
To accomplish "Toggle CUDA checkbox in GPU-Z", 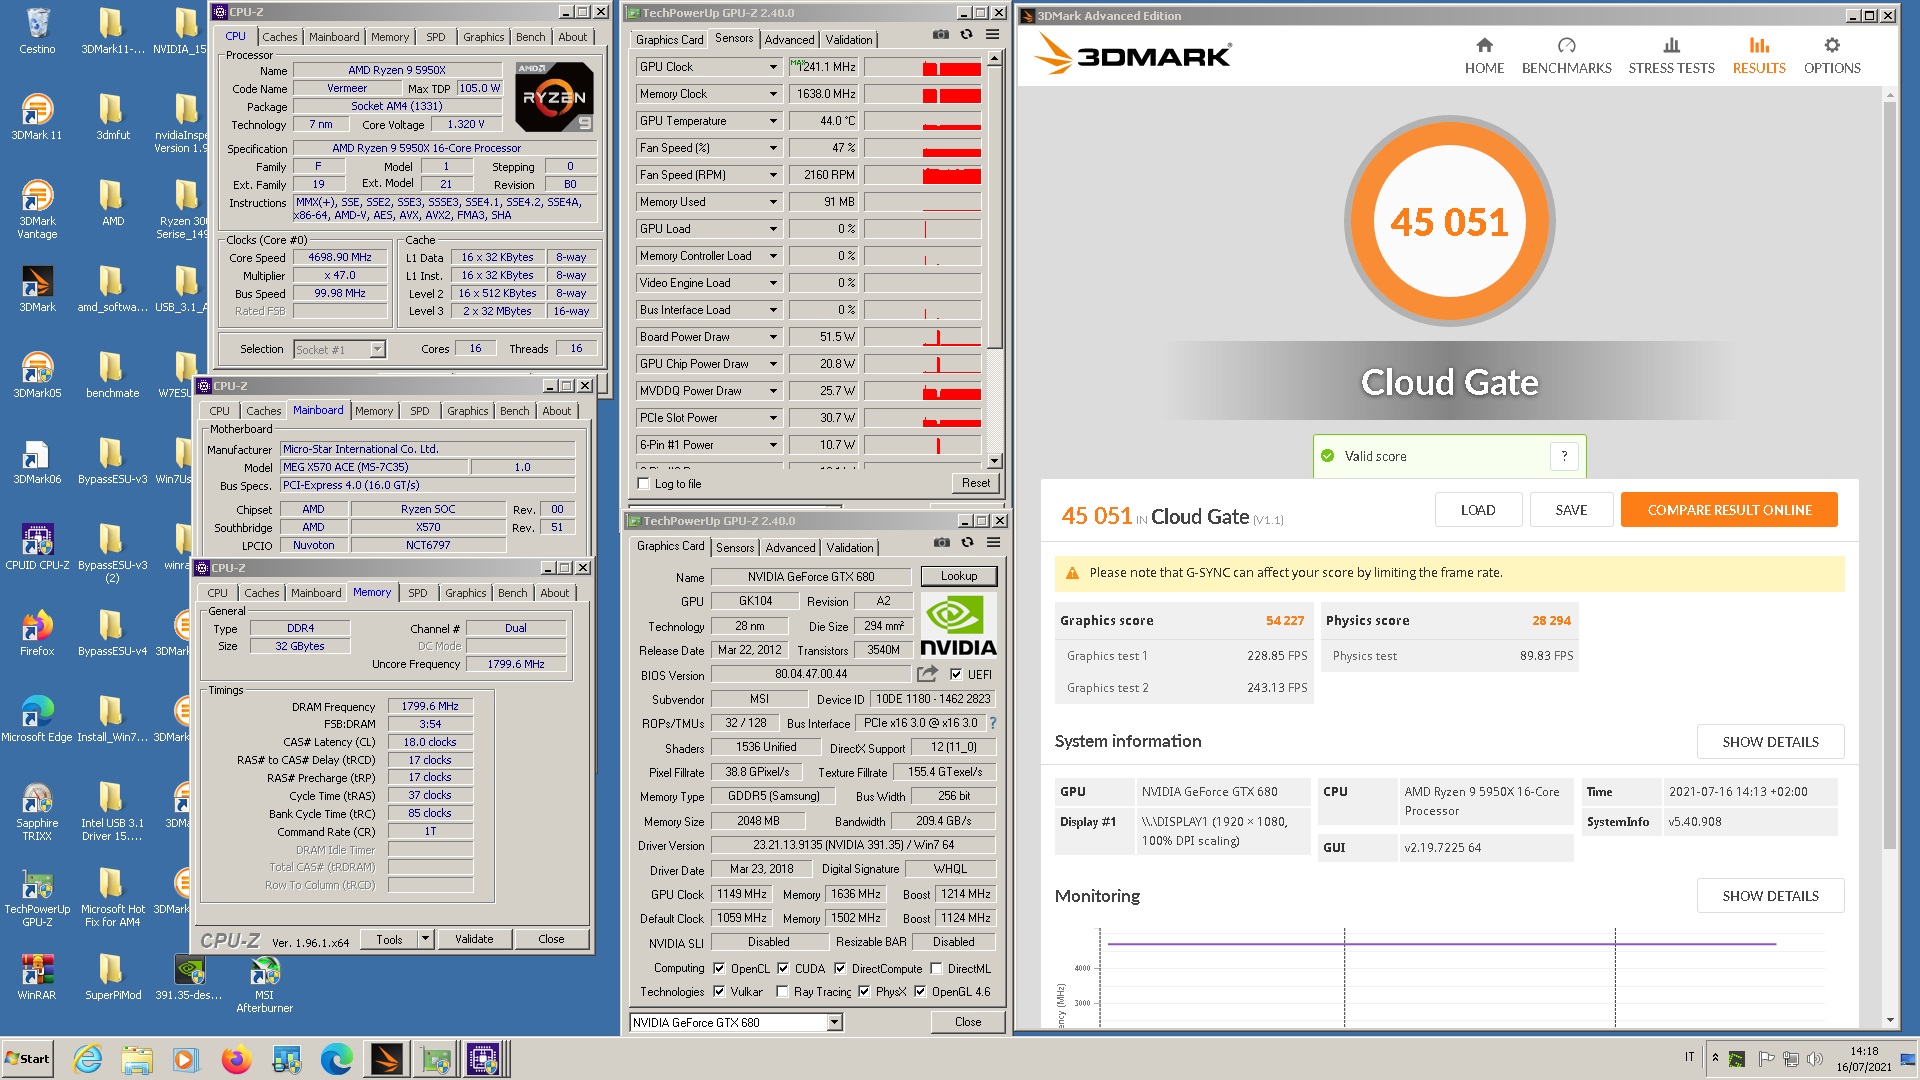I will tap(782, 968).
